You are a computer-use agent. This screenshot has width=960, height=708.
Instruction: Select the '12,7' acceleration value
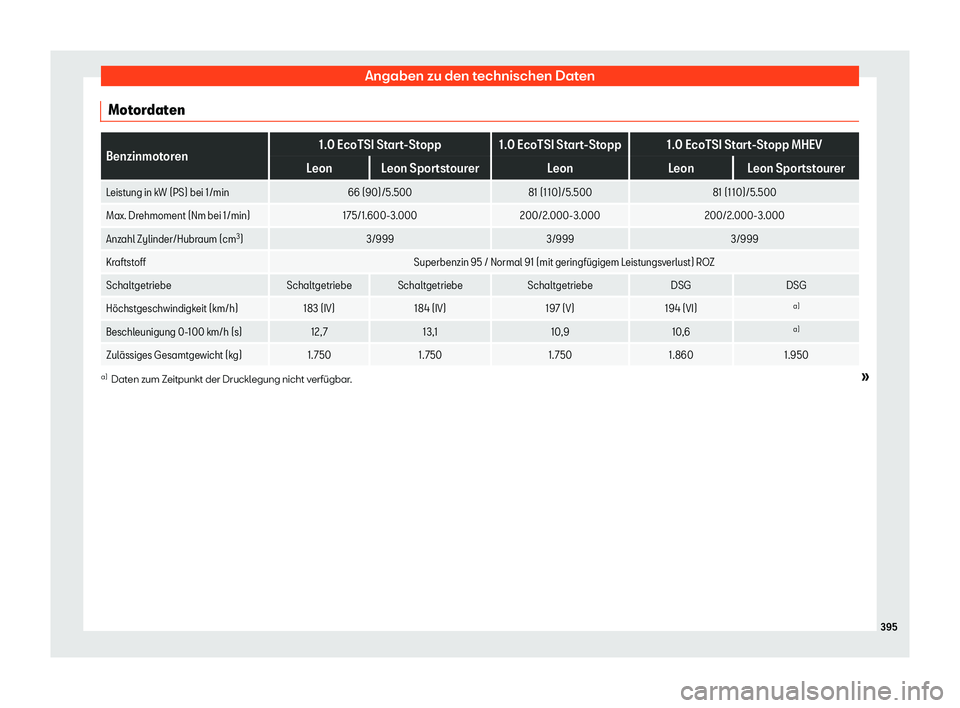tap(319, 332)
